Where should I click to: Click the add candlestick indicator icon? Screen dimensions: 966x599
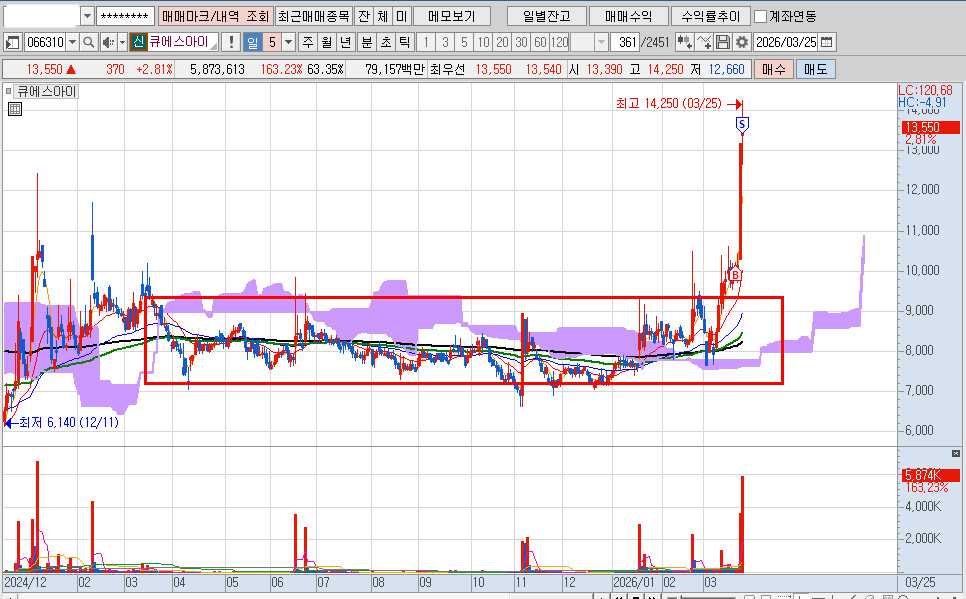point(685,42)
